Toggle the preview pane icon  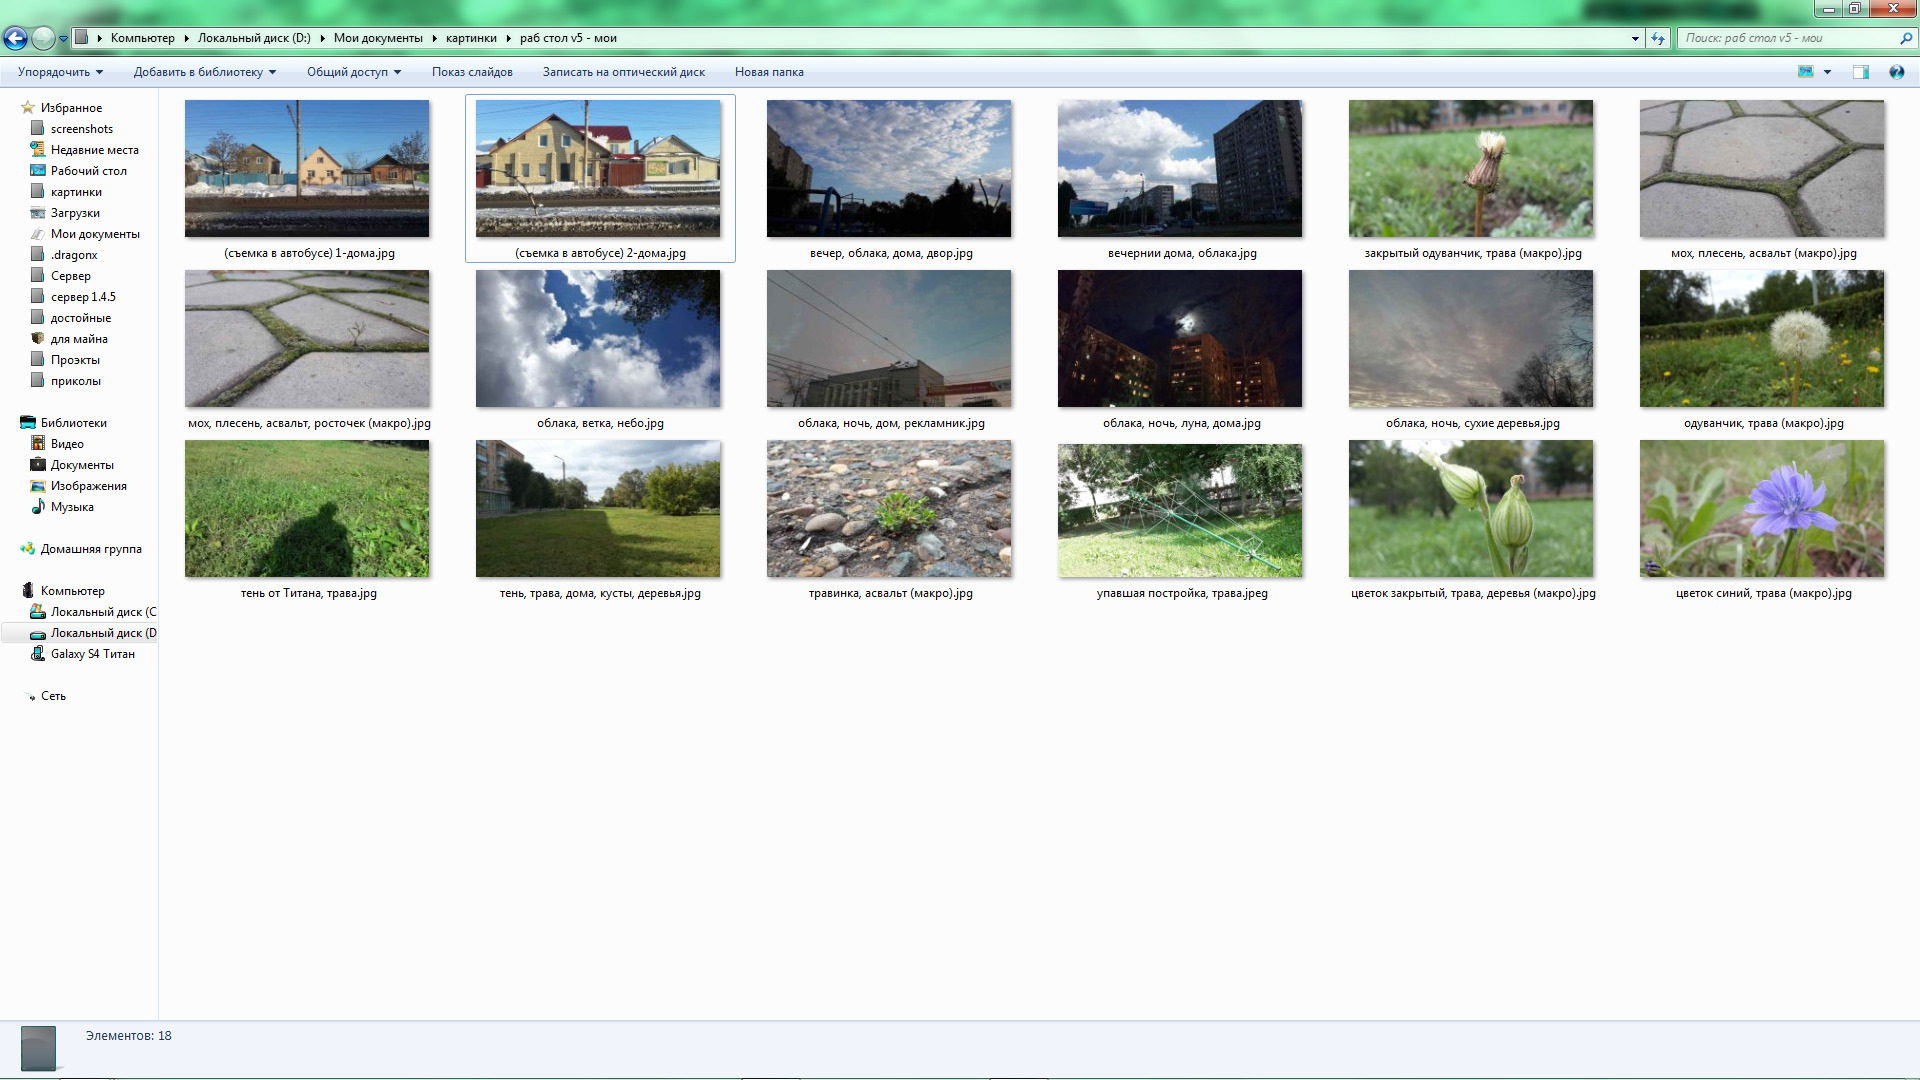pos(1860,72)
